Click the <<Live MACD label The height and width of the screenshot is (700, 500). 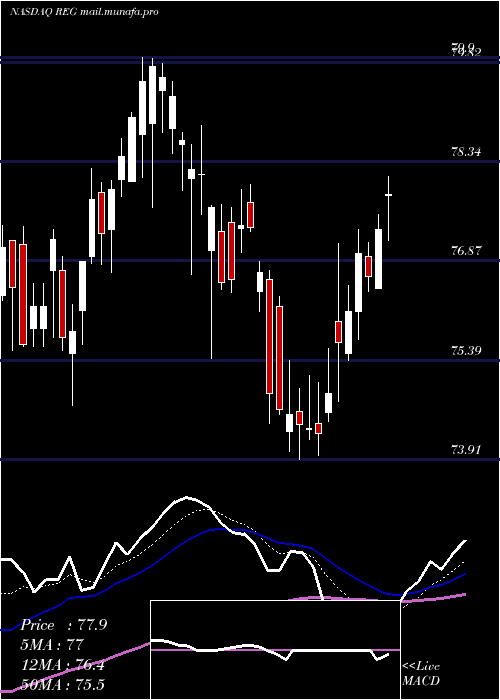(x=421, y=674)
